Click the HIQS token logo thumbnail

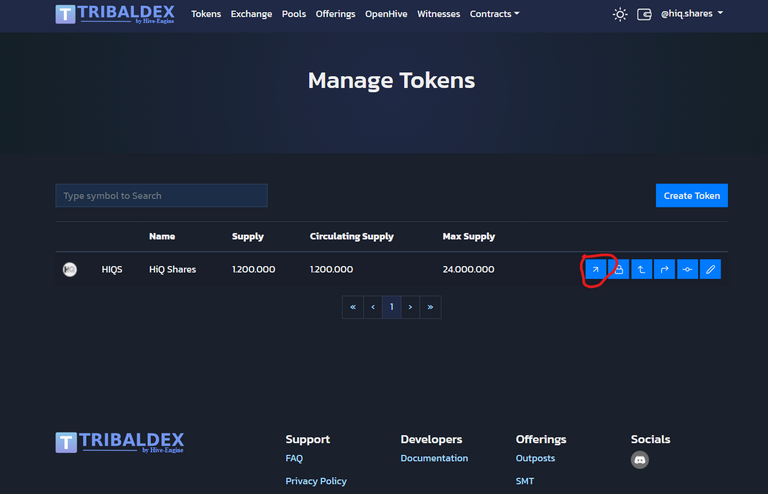click(x=70, y=269)
